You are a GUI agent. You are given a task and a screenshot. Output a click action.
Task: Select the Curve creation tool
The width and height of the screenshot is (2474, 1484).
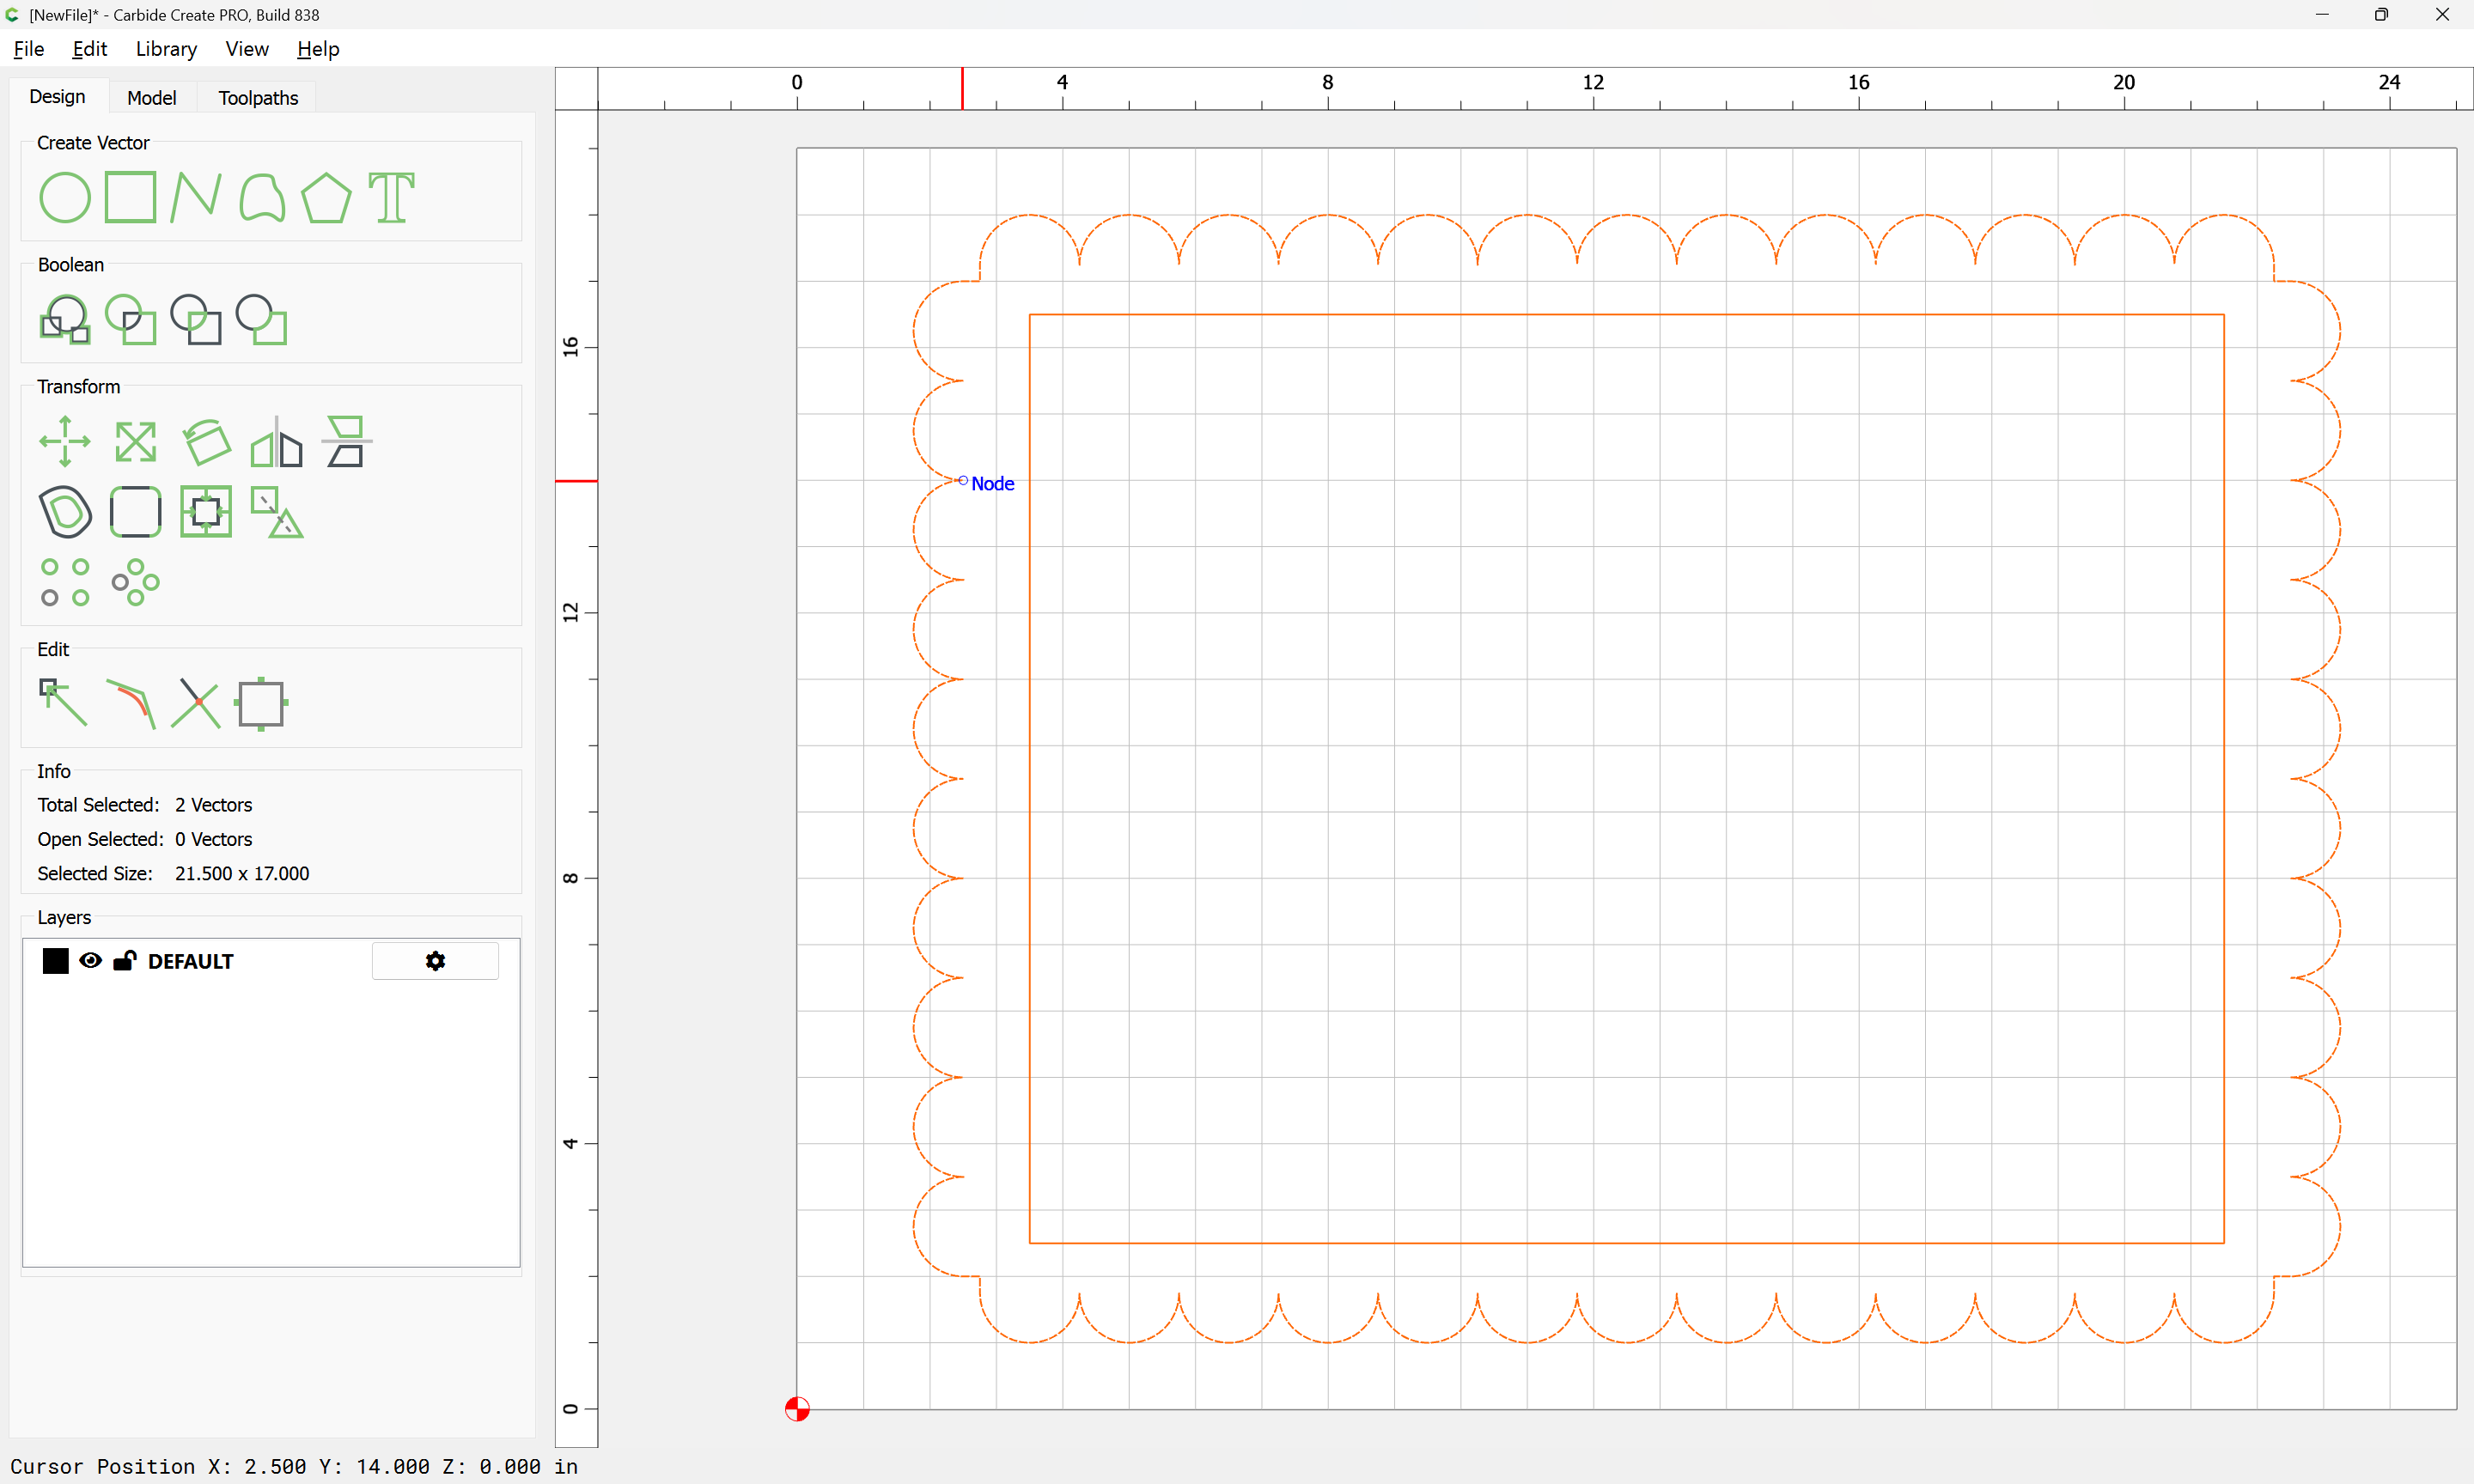pos(262,197)
